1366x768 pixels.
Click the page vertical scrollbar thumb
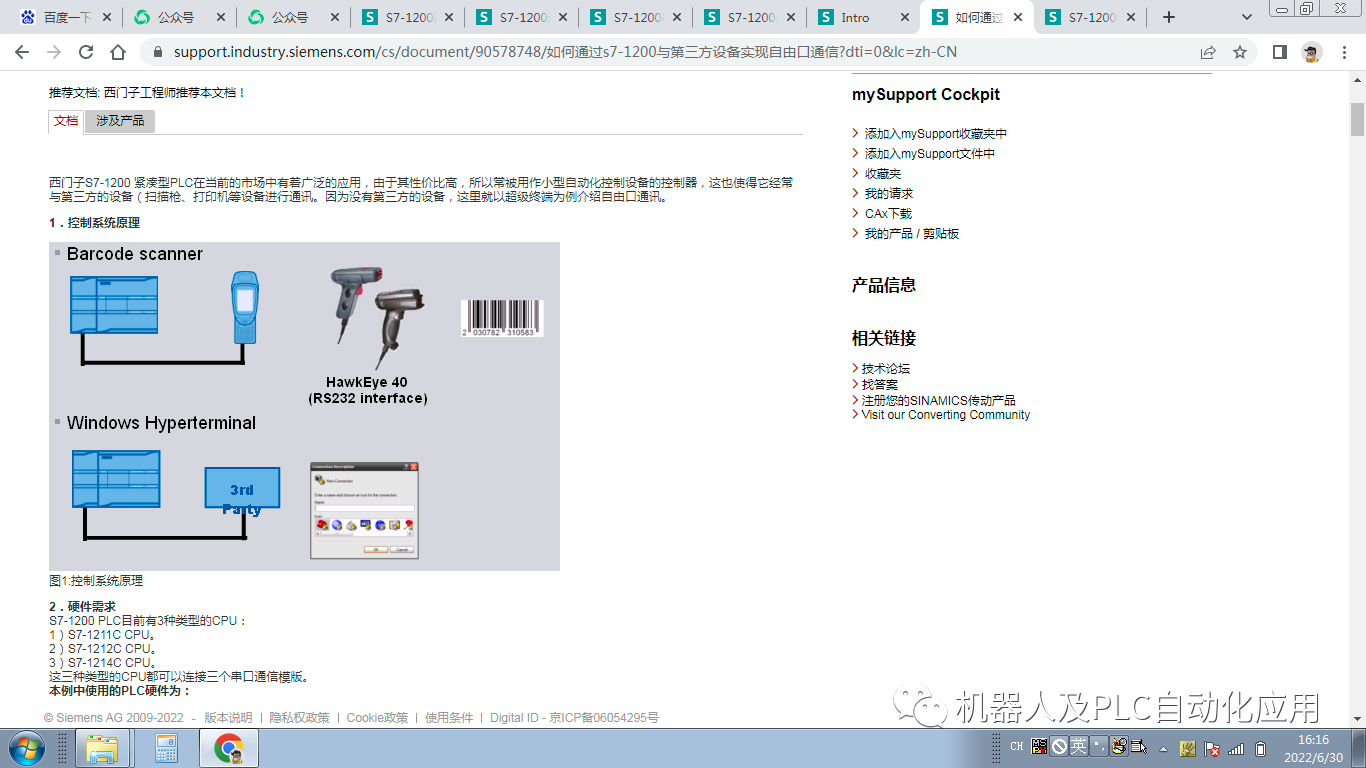(1357, 118)
